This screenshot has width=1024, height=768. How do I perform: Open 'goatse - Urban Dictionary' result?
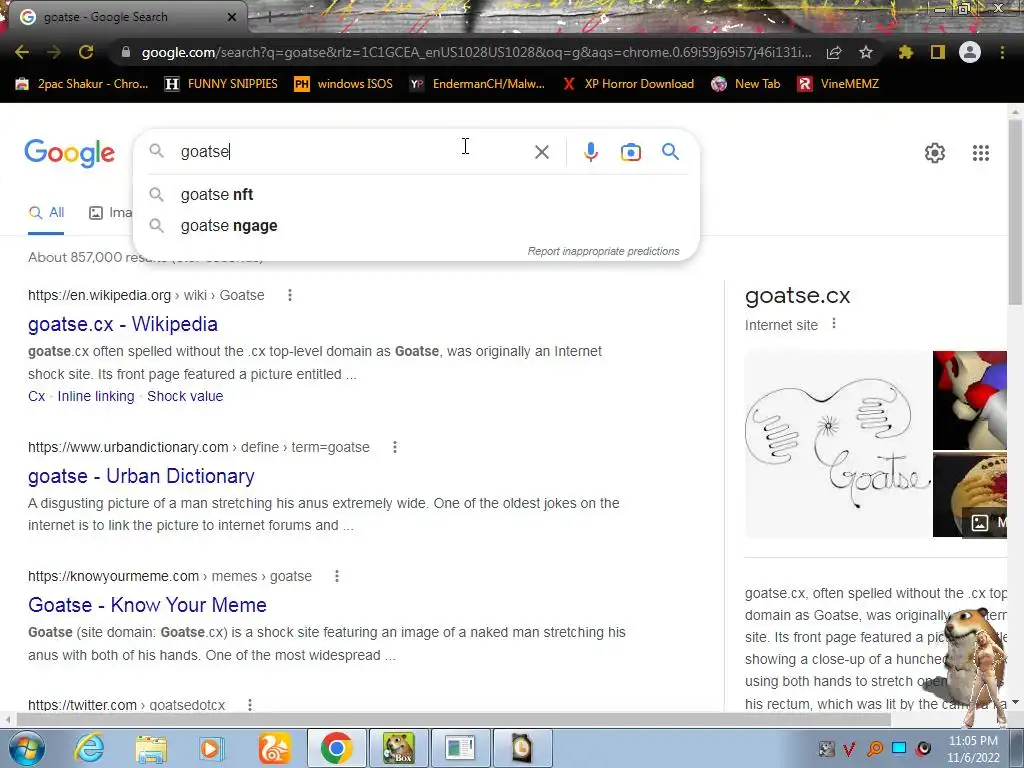(x=141, y=476)
